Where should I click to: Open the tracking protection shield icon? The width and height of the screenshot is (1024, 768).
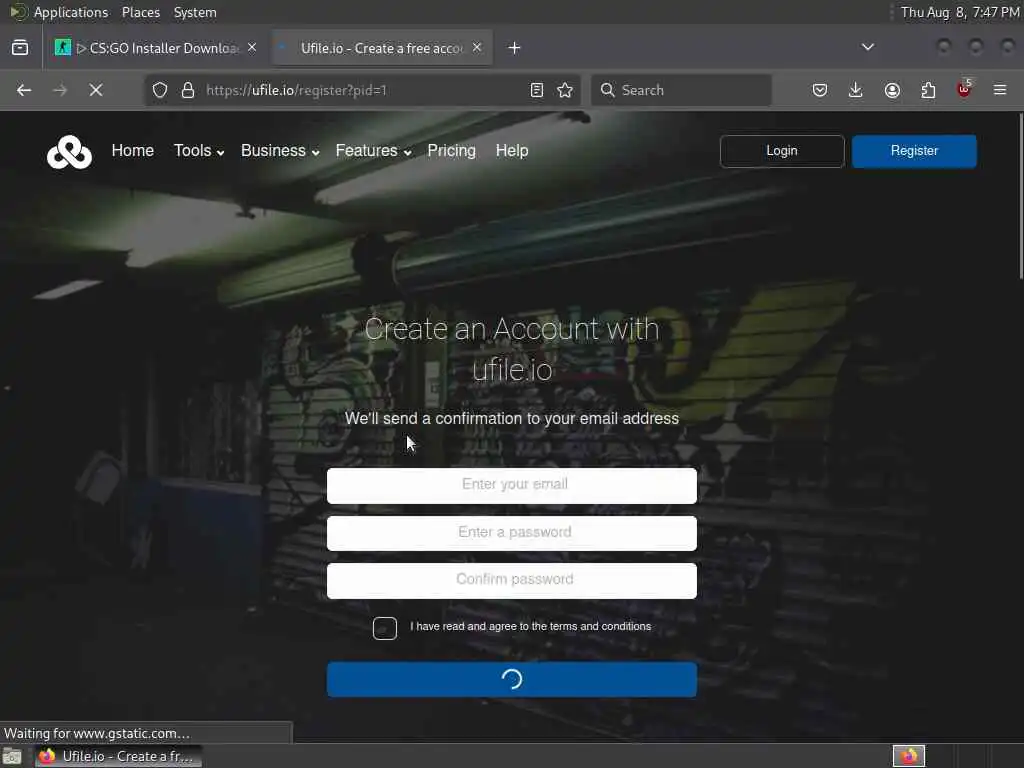[160, 90]
